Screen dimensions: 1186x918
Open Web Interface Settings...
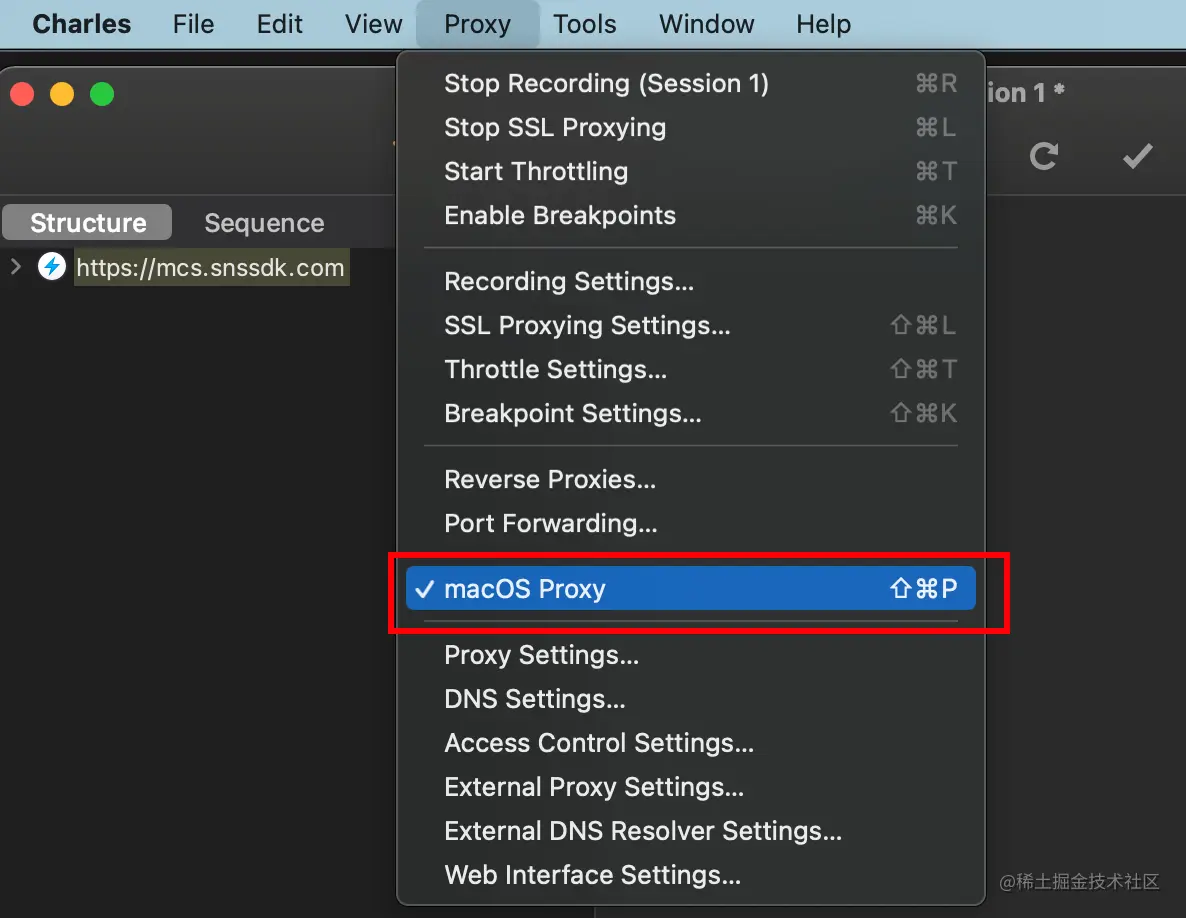(691, 875)
